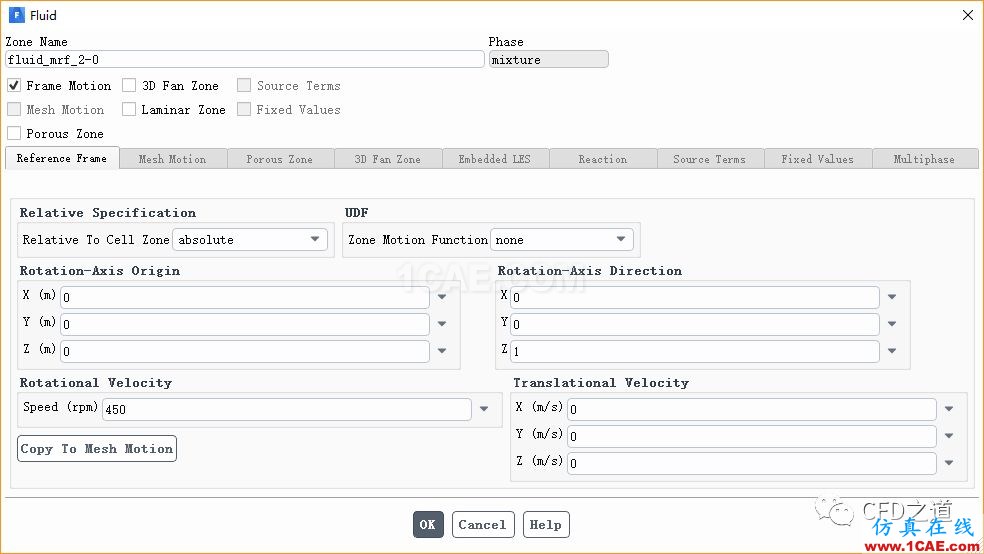Click Rotation-Axis Origin Y field
This screenshot has width=984, height=554.
pyautogui.click(x=245, y=324)
